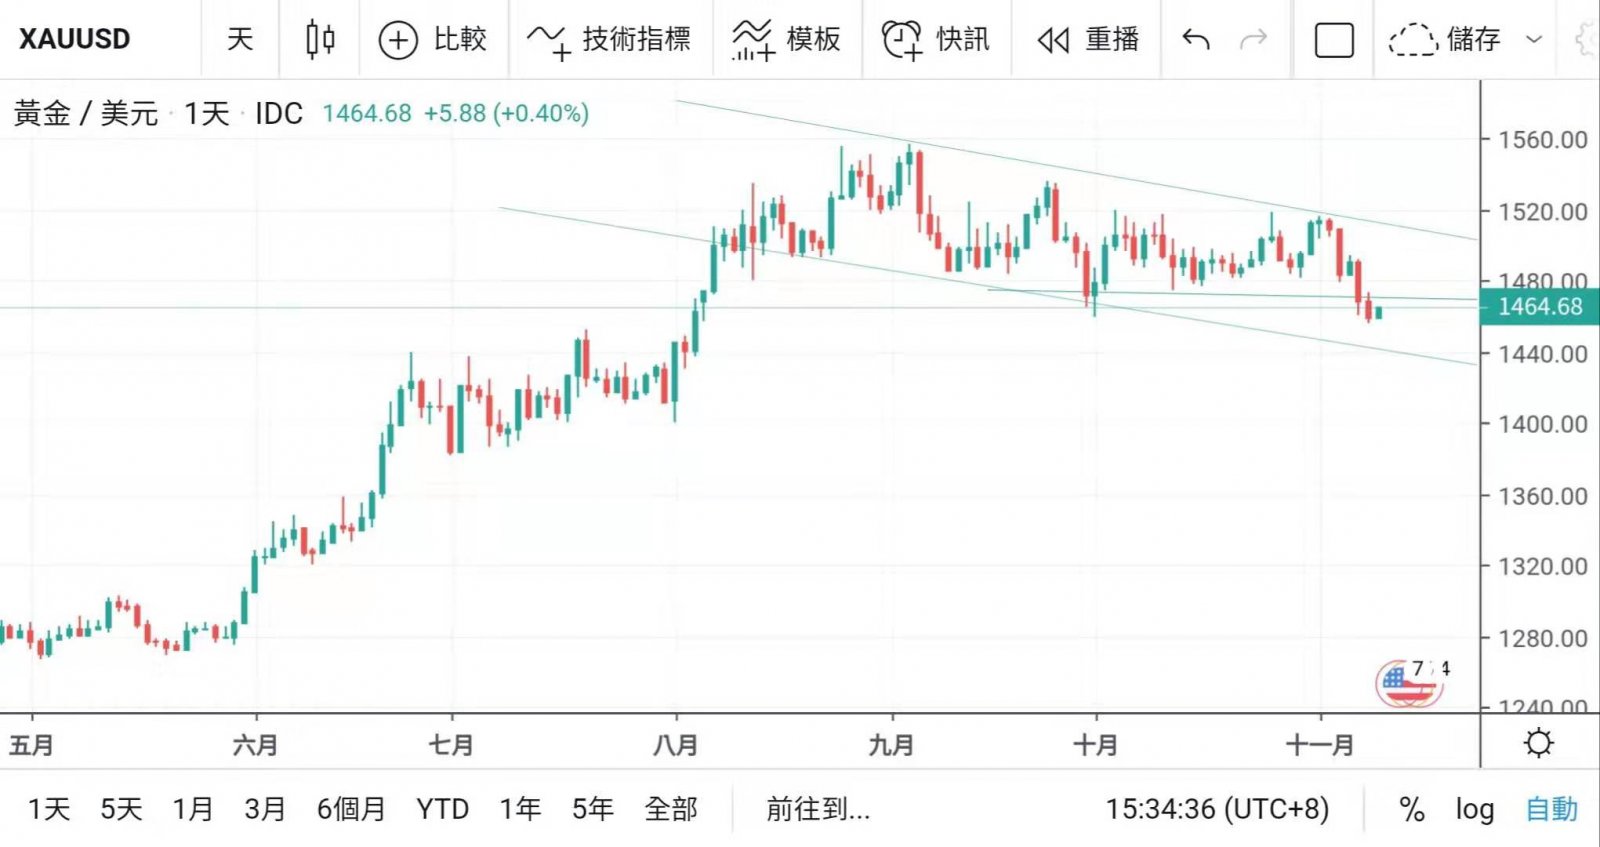Click the Go to (前往到...) button
This screenshot has width=1600, height=847.
coord(818,809)
